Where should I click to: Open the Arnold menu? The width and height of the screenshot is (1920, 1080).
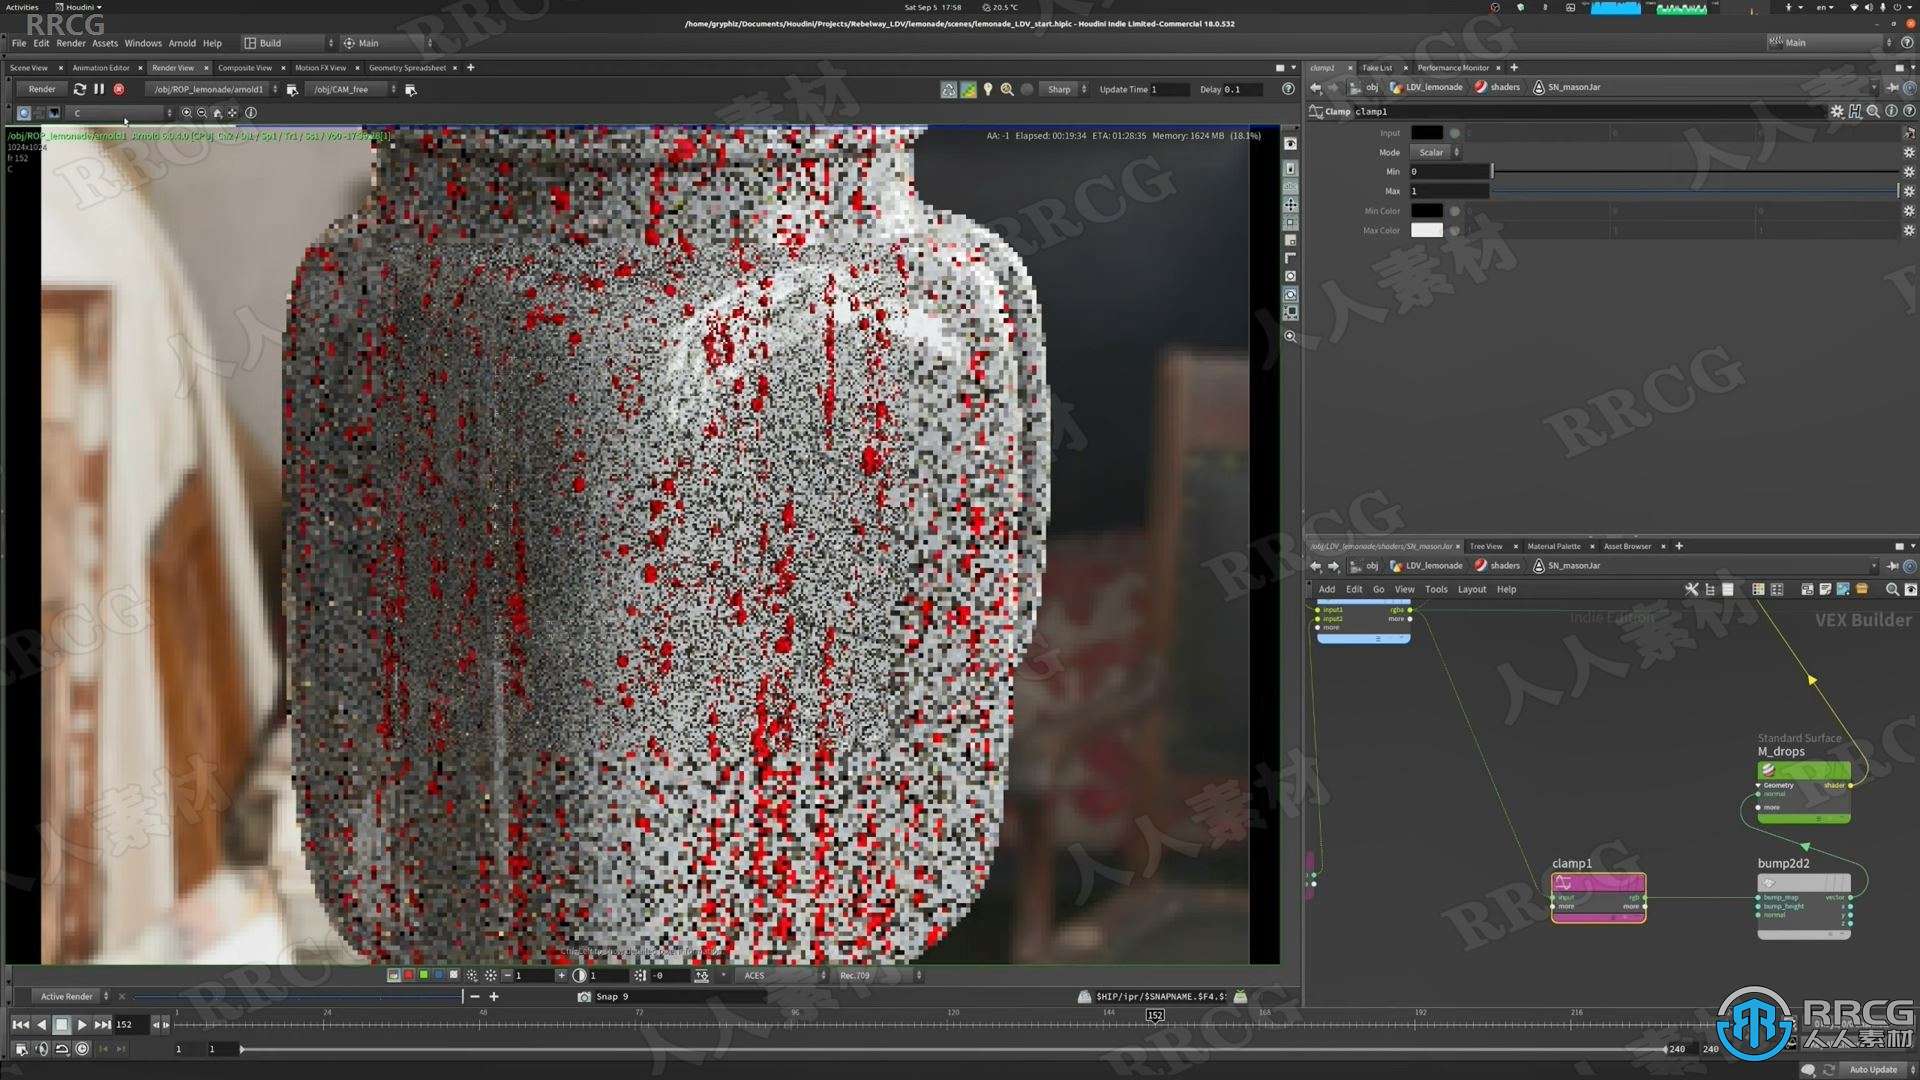point(182,43)
